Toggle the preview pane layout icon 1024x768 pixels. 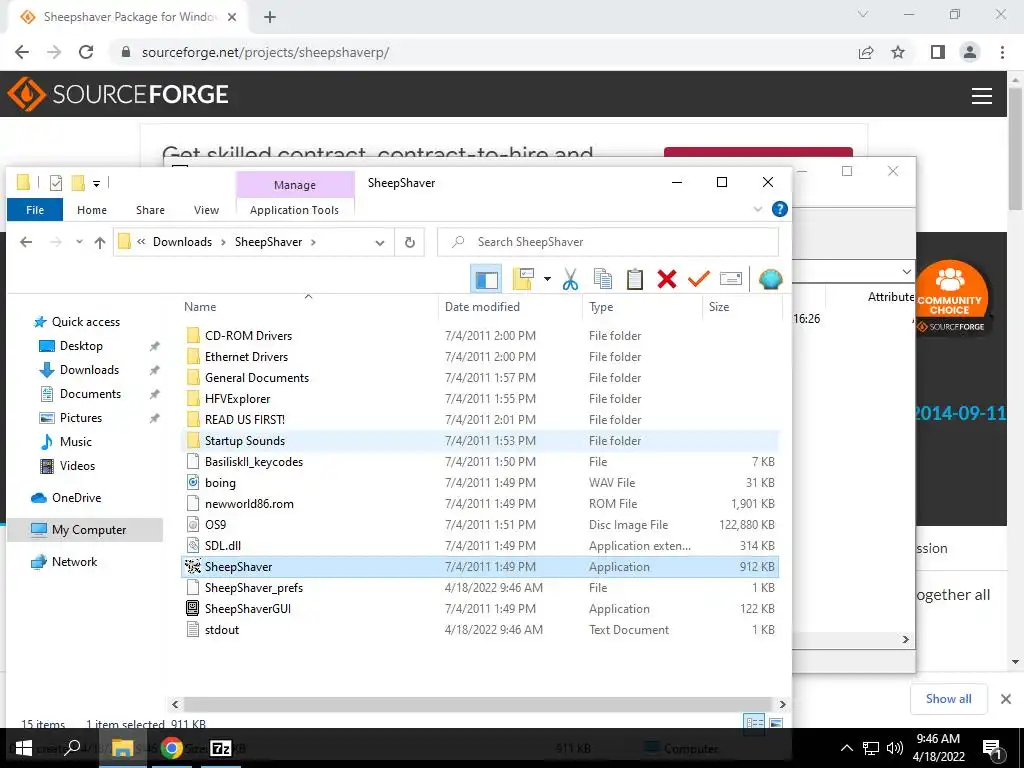click(x=486, y=279)
